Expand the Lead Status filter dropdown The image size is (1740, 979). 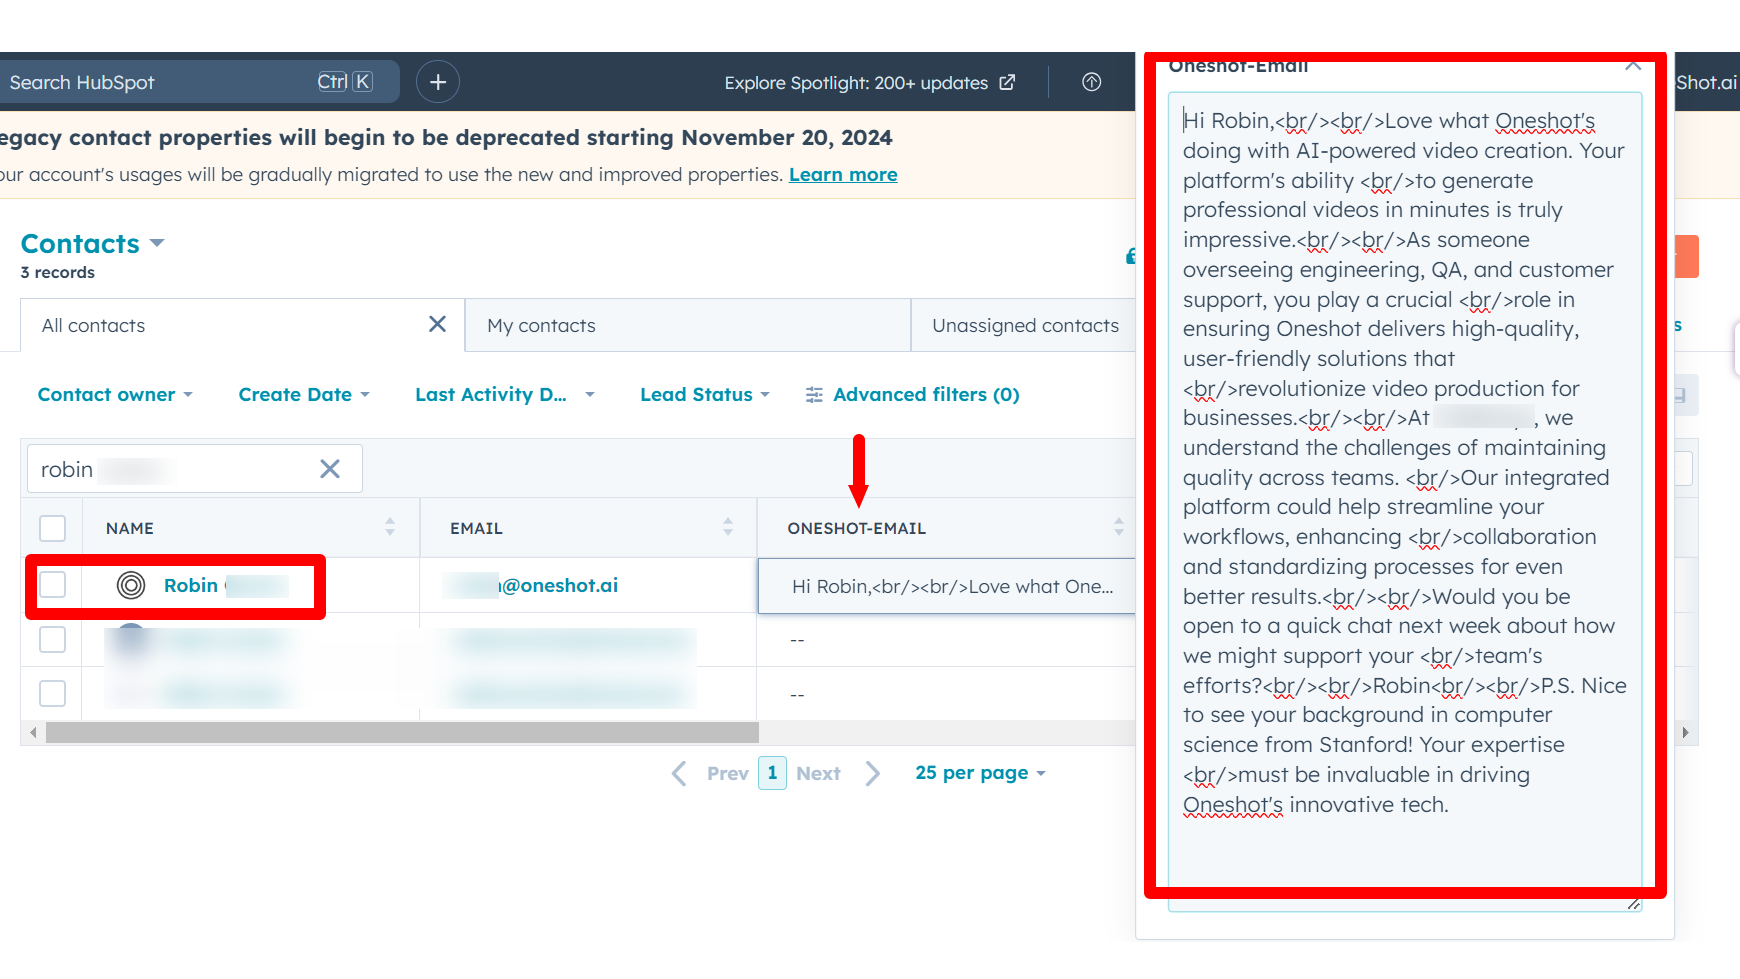coord(705,395)
